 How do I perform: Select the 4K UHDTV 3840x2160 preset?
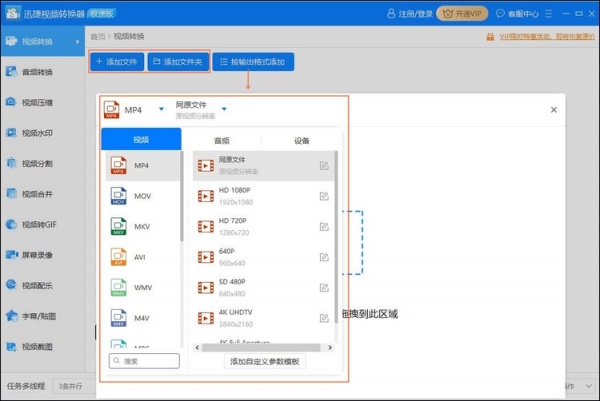coord(264,318)
